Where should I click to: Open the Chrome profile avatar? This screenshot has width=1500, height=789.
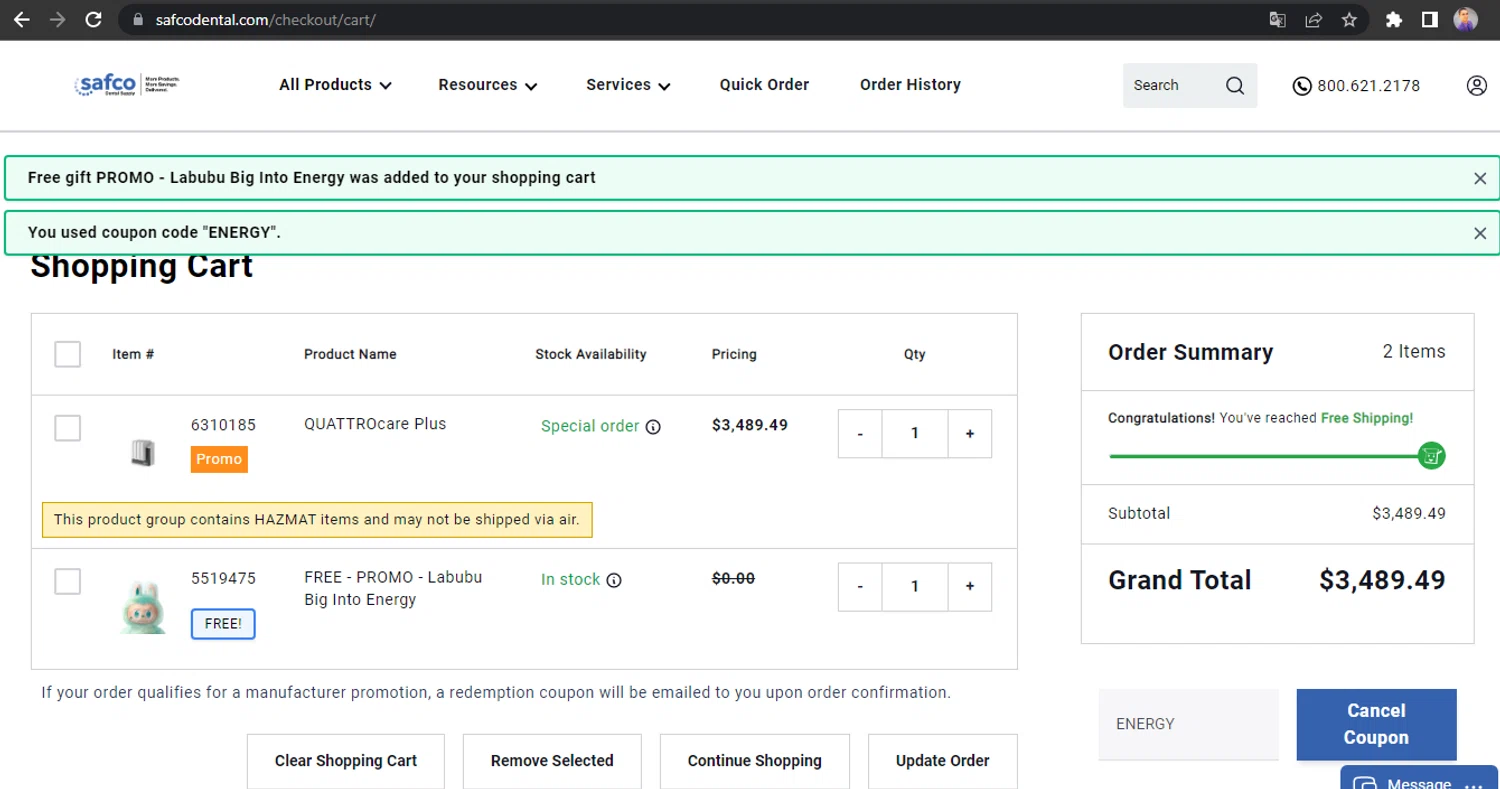(1466, 19)
